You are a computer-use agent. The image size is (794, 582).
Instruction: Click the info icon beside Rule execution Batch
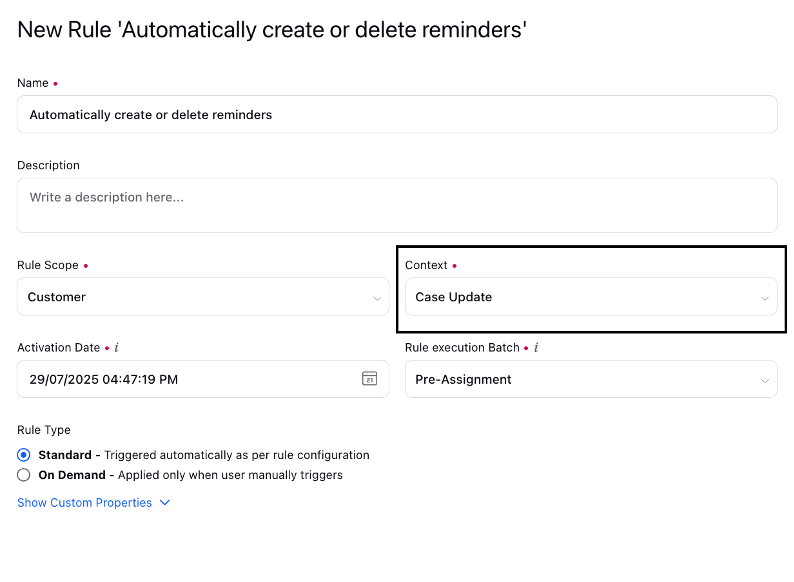pyautogui.click(x=536, y=347)
